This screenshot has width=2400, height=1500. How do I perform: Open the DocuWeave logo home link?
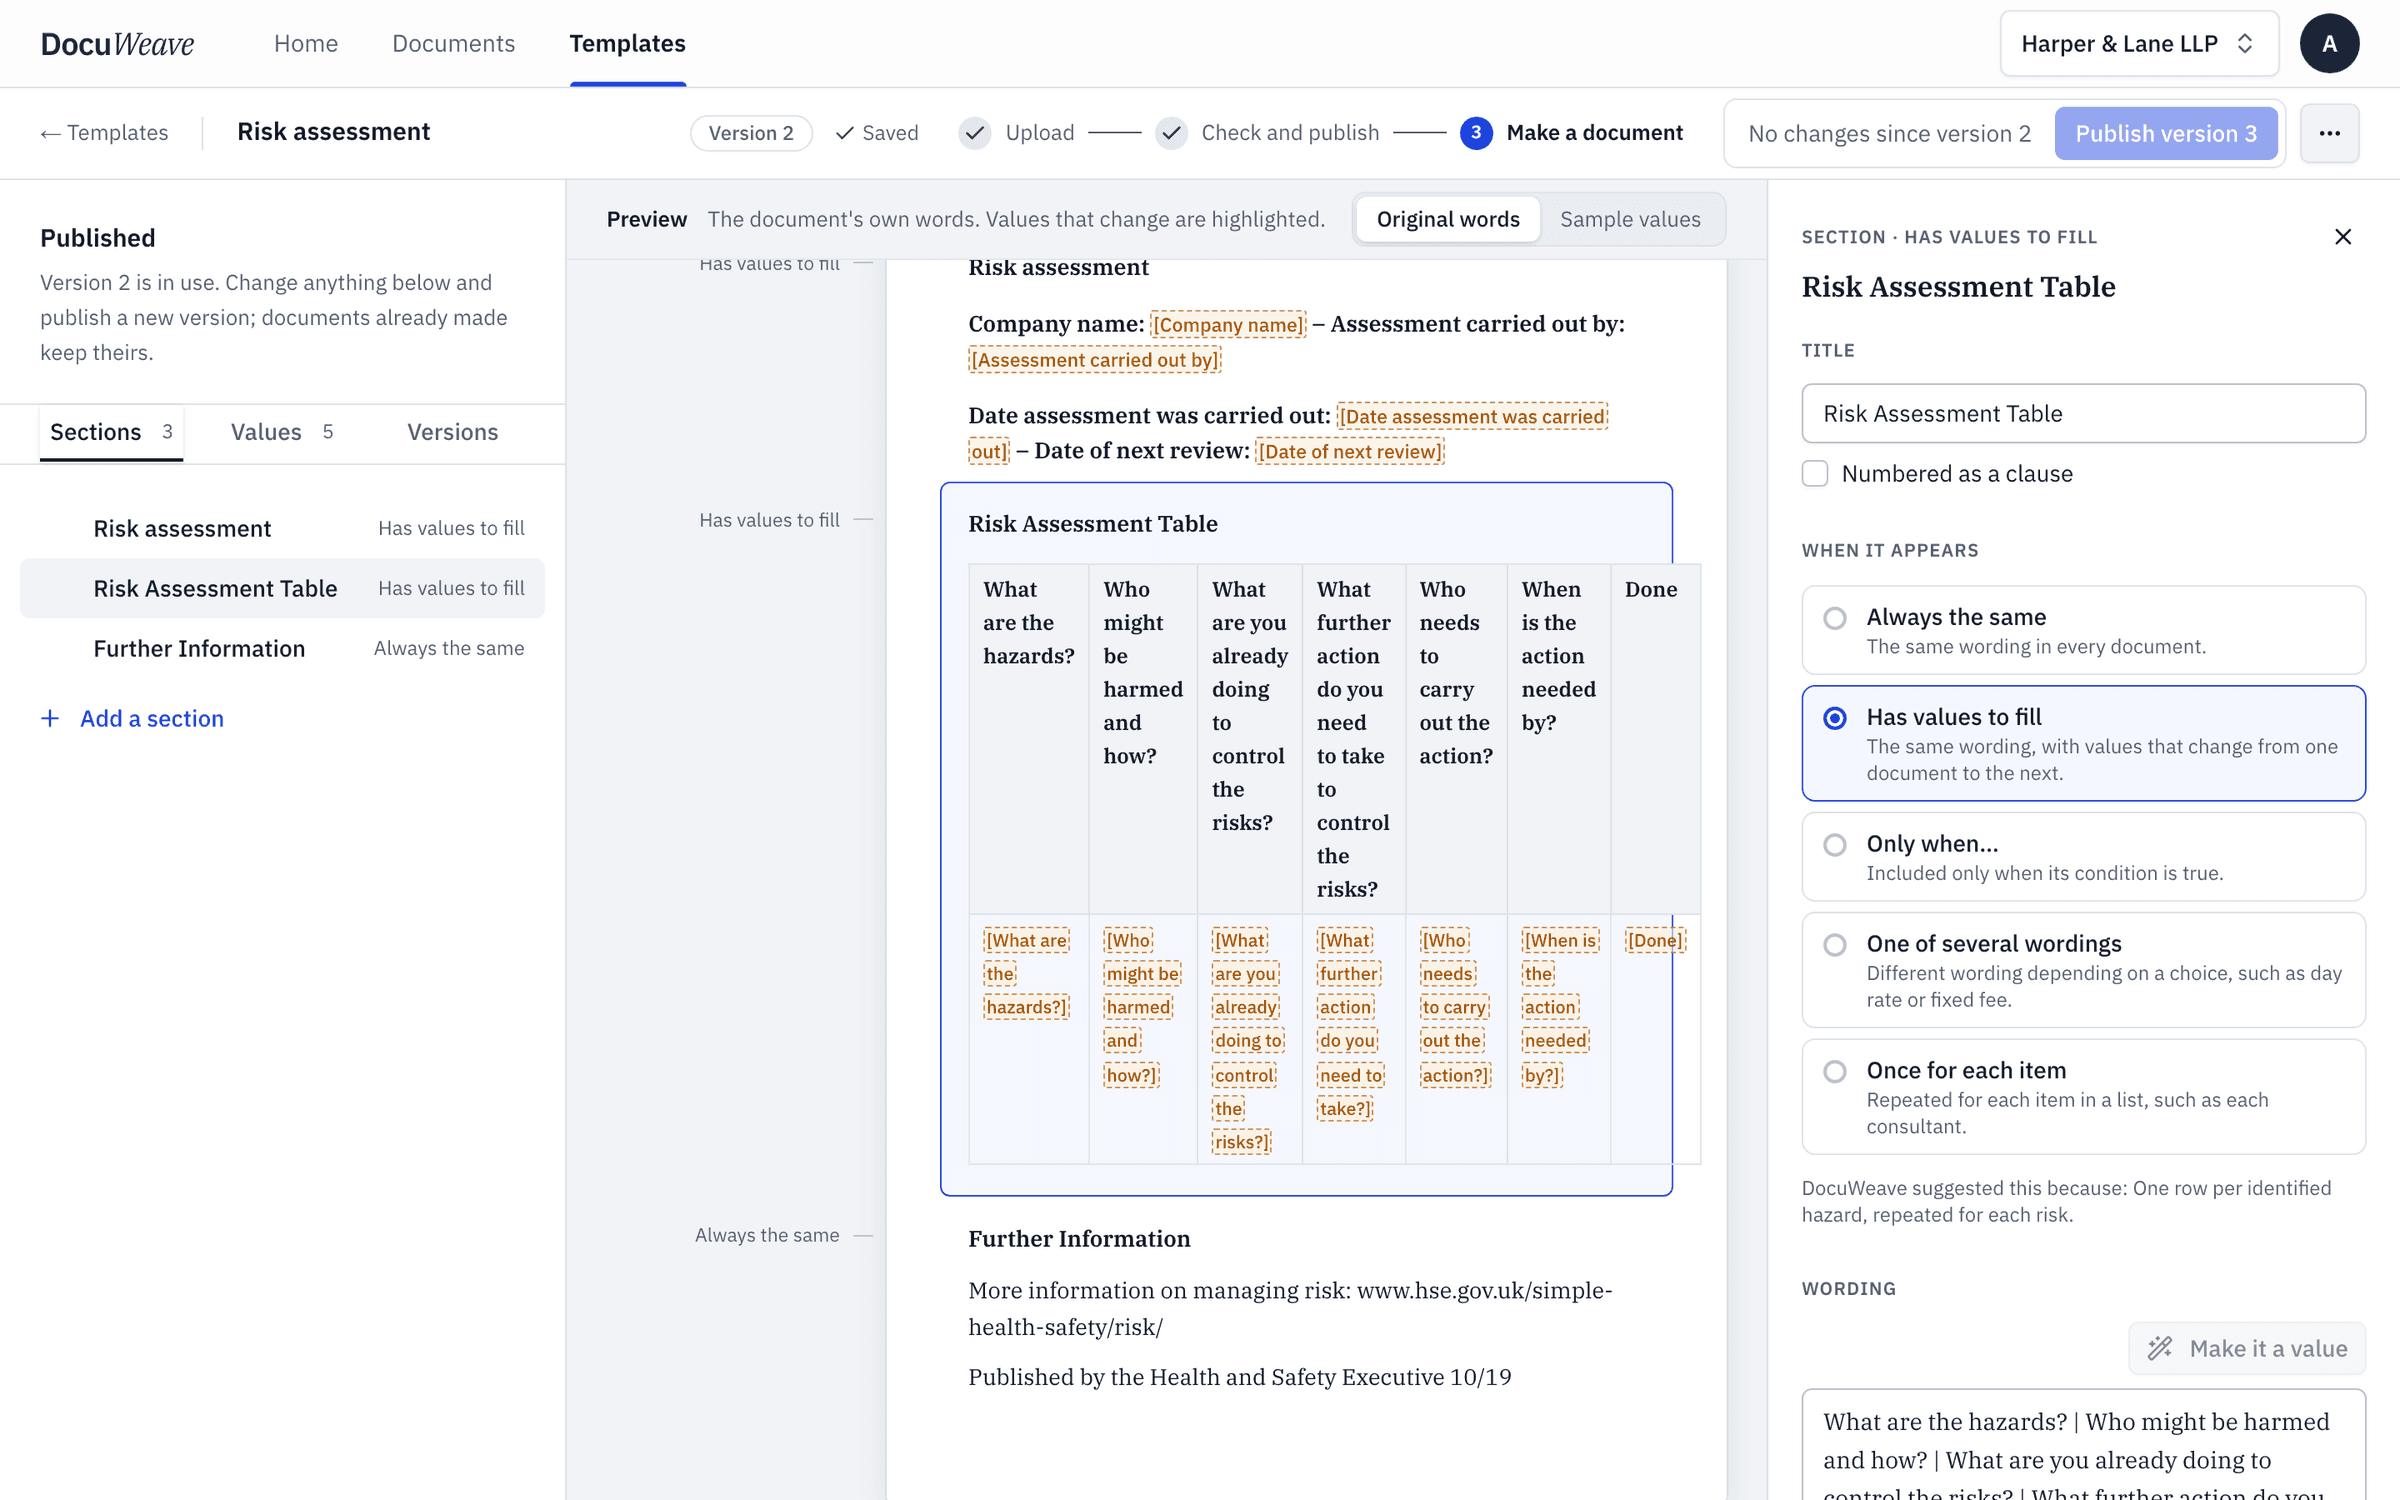pos(117,44)
